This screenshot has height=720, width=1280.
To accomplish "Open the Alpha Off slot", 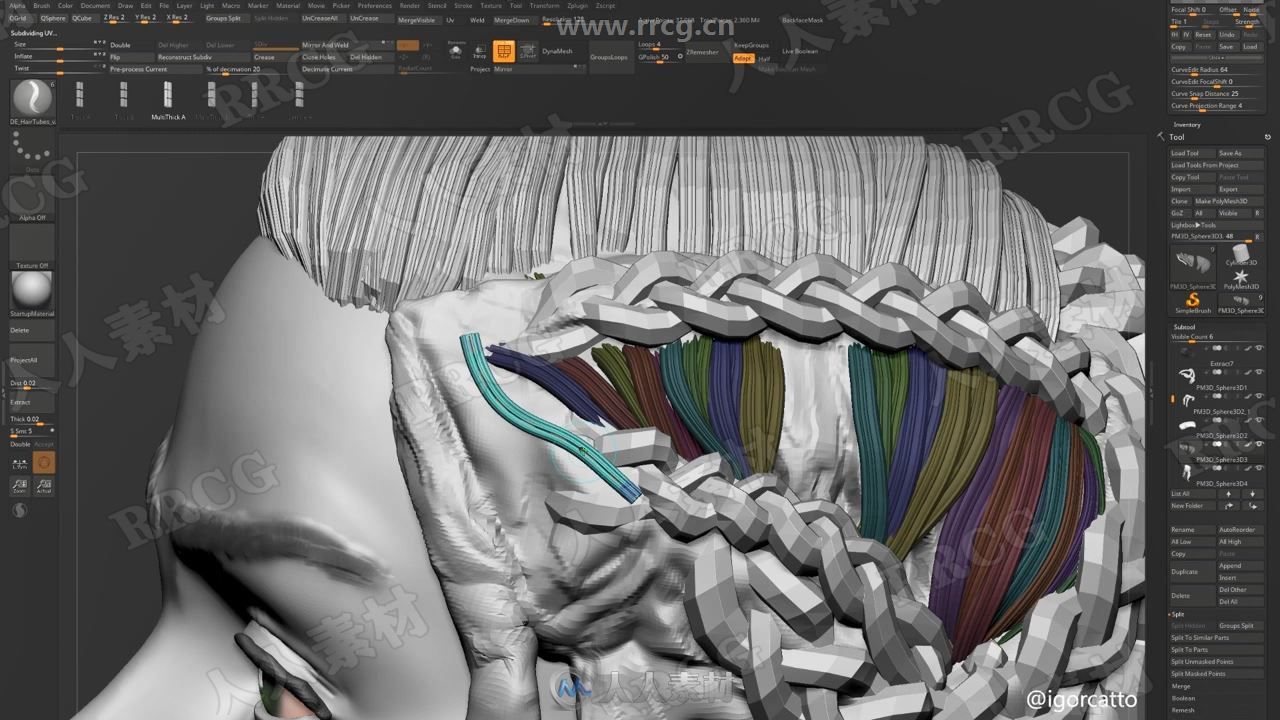I will pos(32,199).
